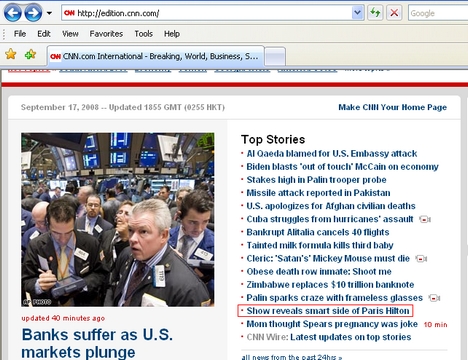Open Show reveals smart side of Paris Hilton

click(x=328, y=311)
